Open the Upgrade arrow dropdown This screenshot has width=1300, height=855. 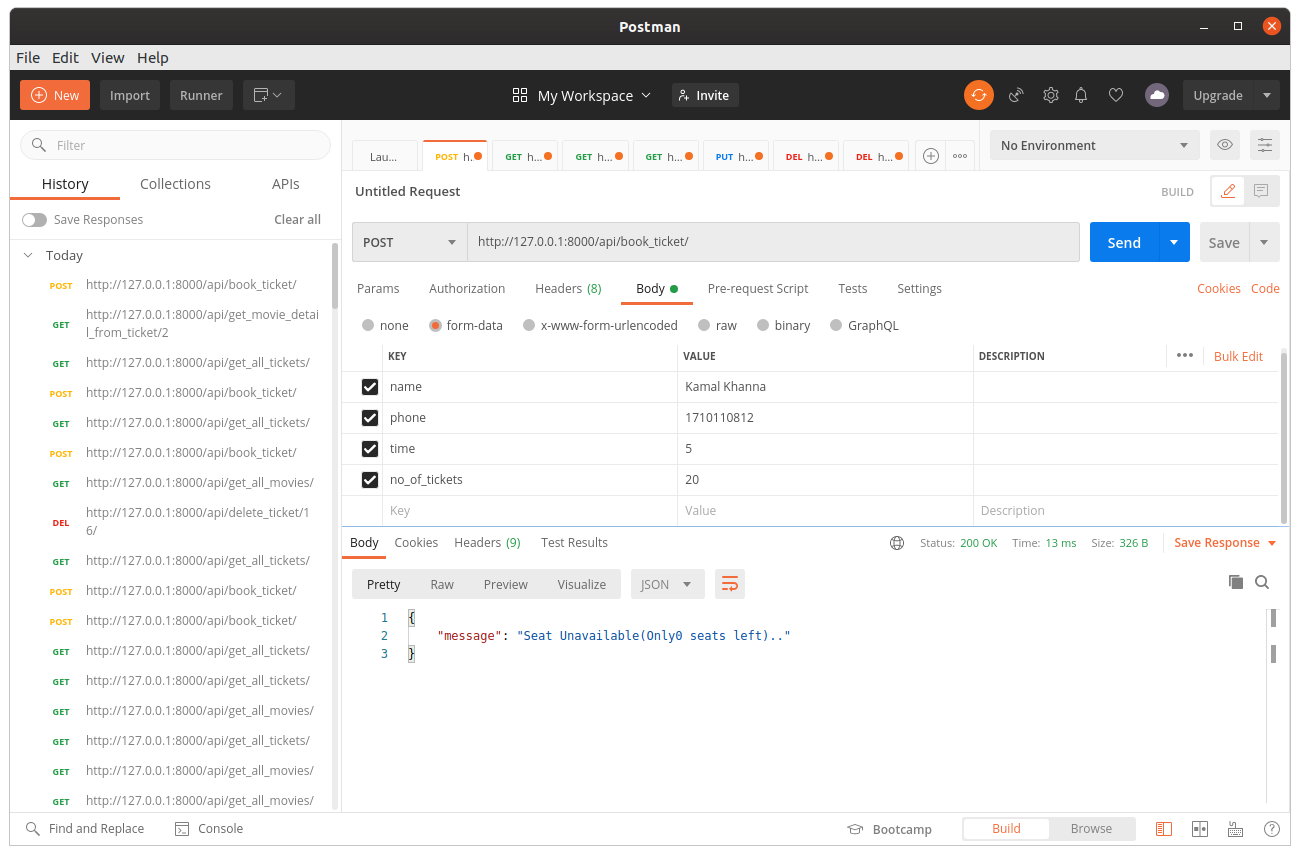click(x=1267, y=95)
